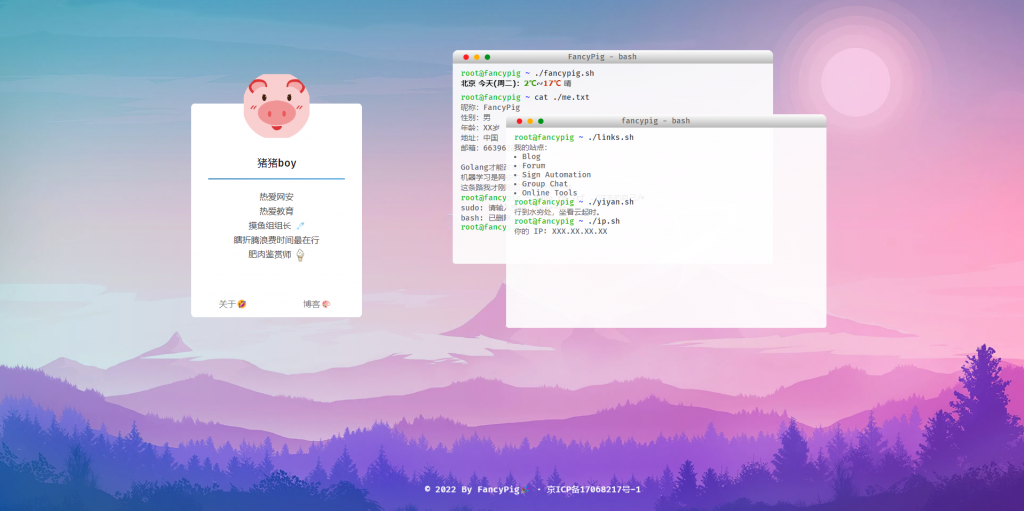Click green dot on fancypig - bash front window
The height and width of the screenshot is (511, 1024).
click(540, 122)
